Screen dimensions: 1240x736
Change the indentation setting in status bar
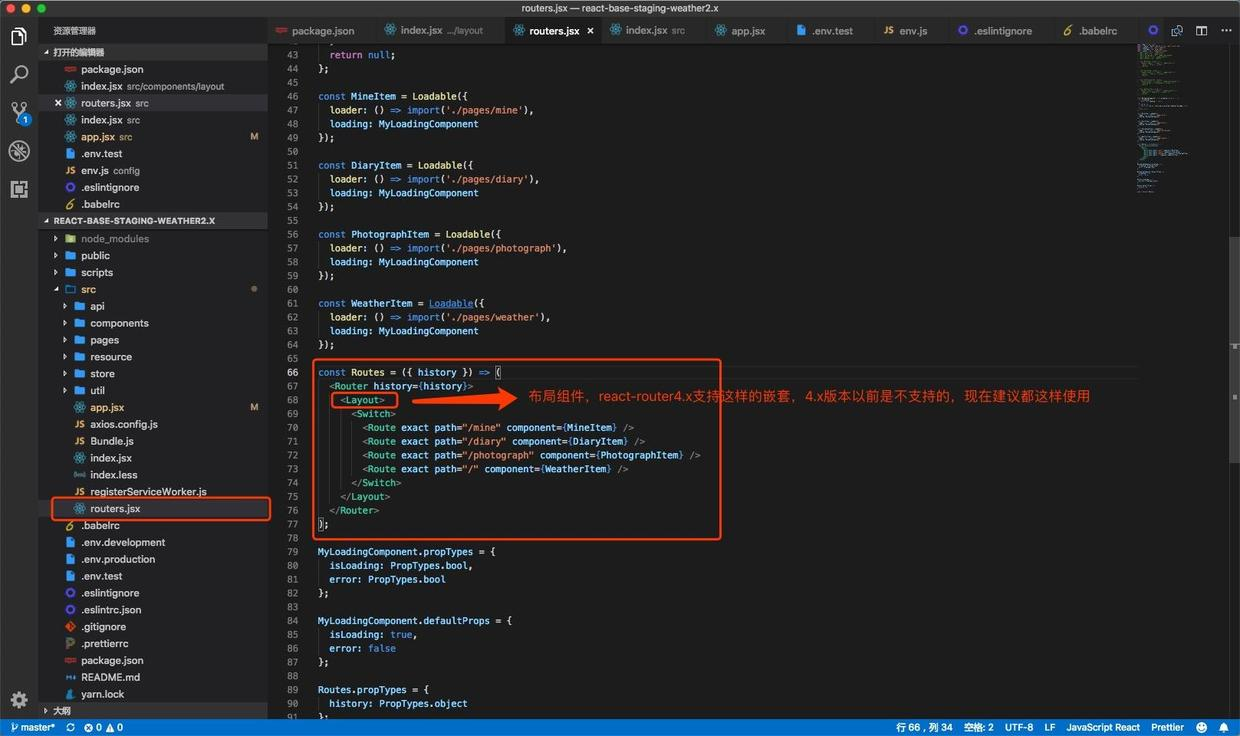[x=978, y=727]
